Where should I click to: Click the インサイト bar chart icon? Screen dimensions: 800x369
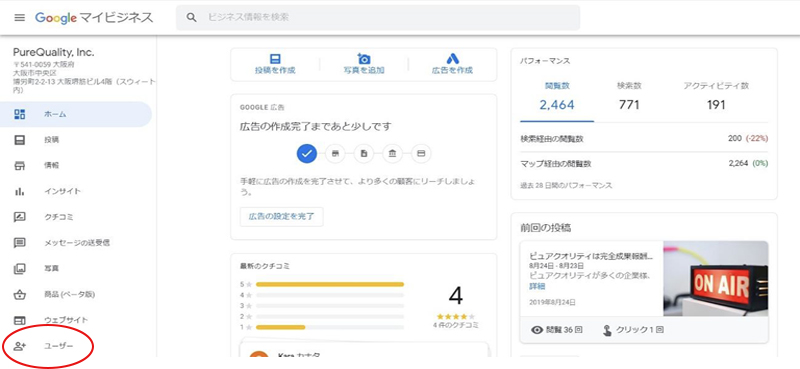click(19, 191)
